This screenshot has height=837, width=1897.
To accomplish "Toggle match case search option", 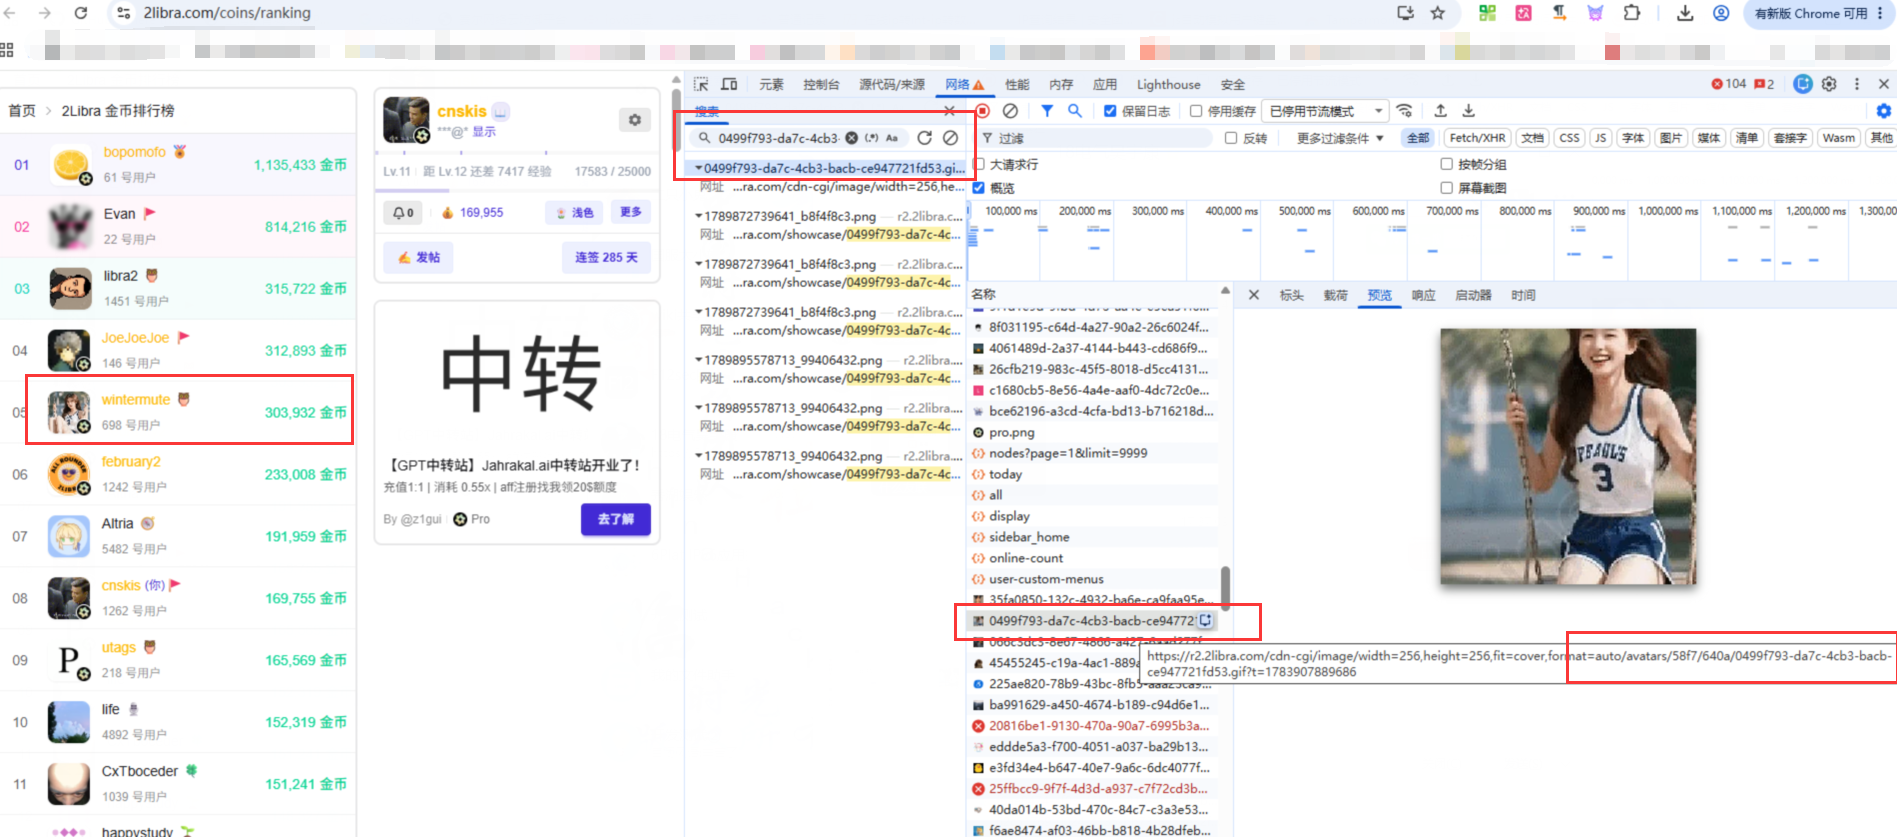I will (x=892, y=138).
